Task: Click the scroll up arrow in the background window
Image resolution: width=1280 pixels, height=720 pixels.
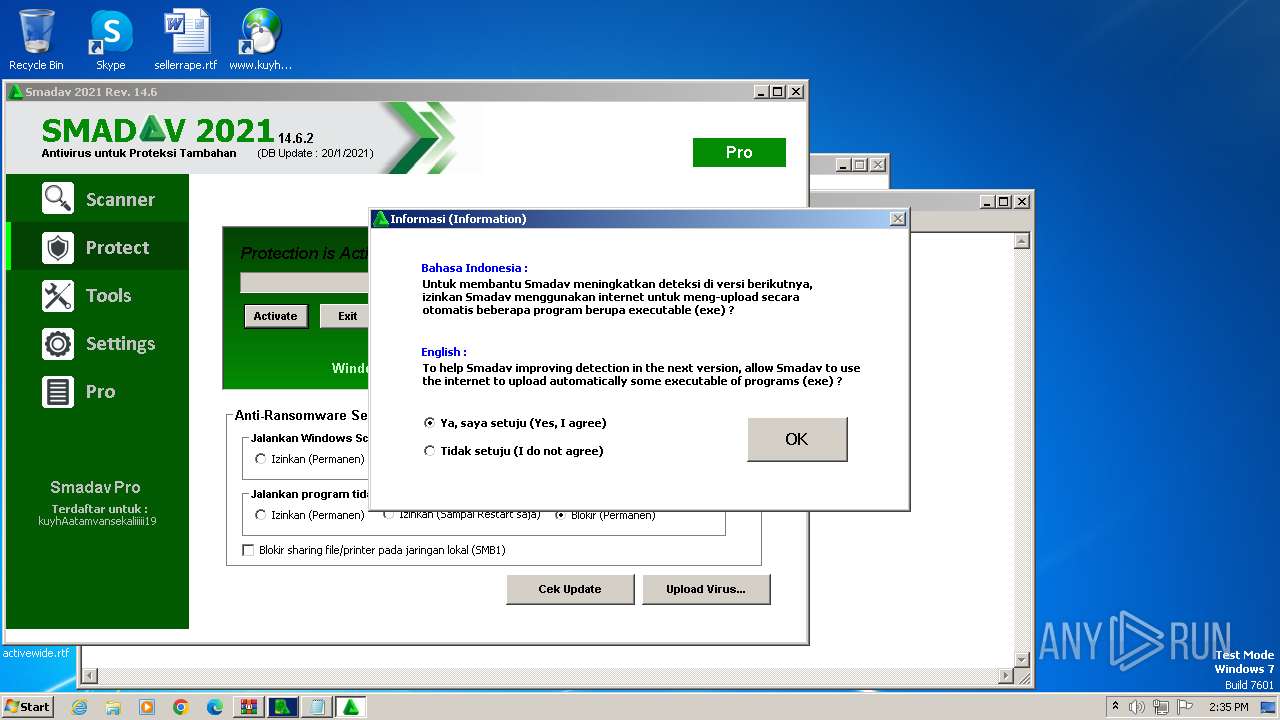Action: point(1022,241)
